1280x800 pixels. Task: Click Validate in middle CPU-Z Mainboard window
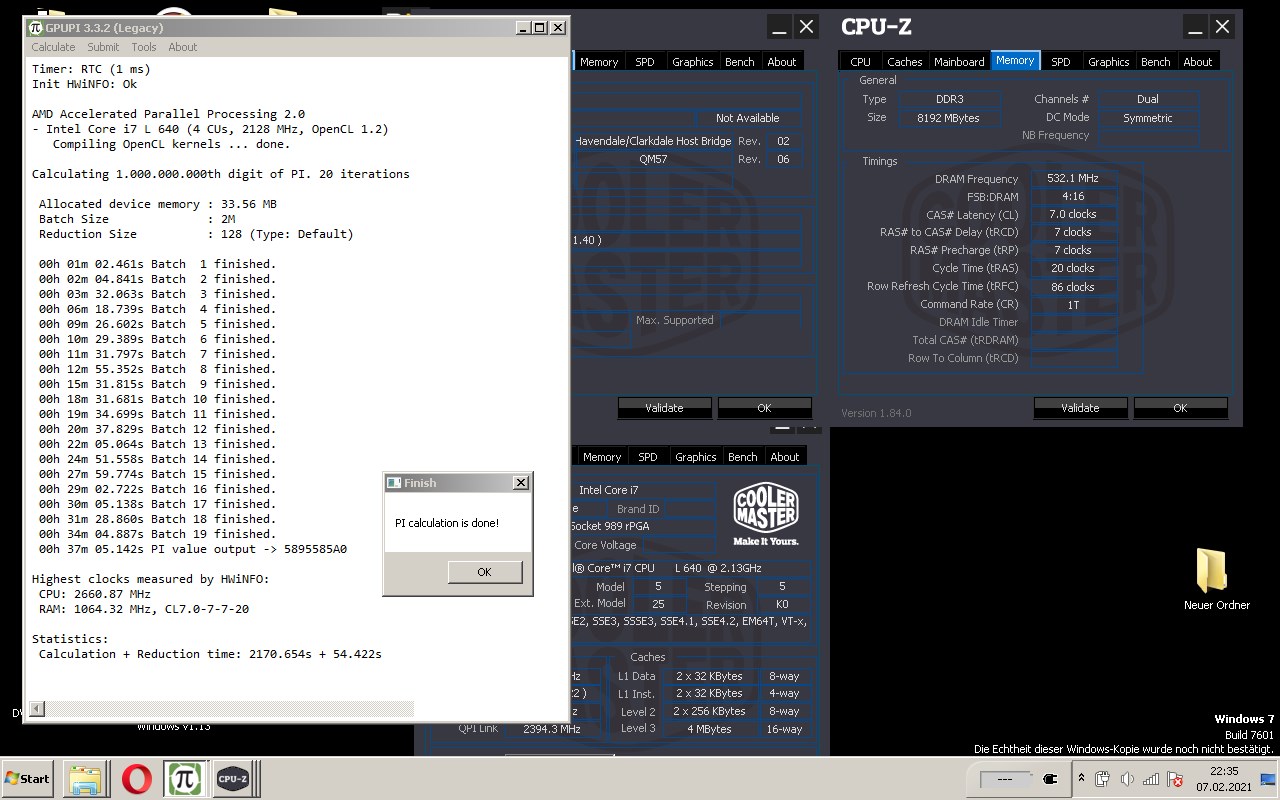pyautogui.click(x=664, y=408)
